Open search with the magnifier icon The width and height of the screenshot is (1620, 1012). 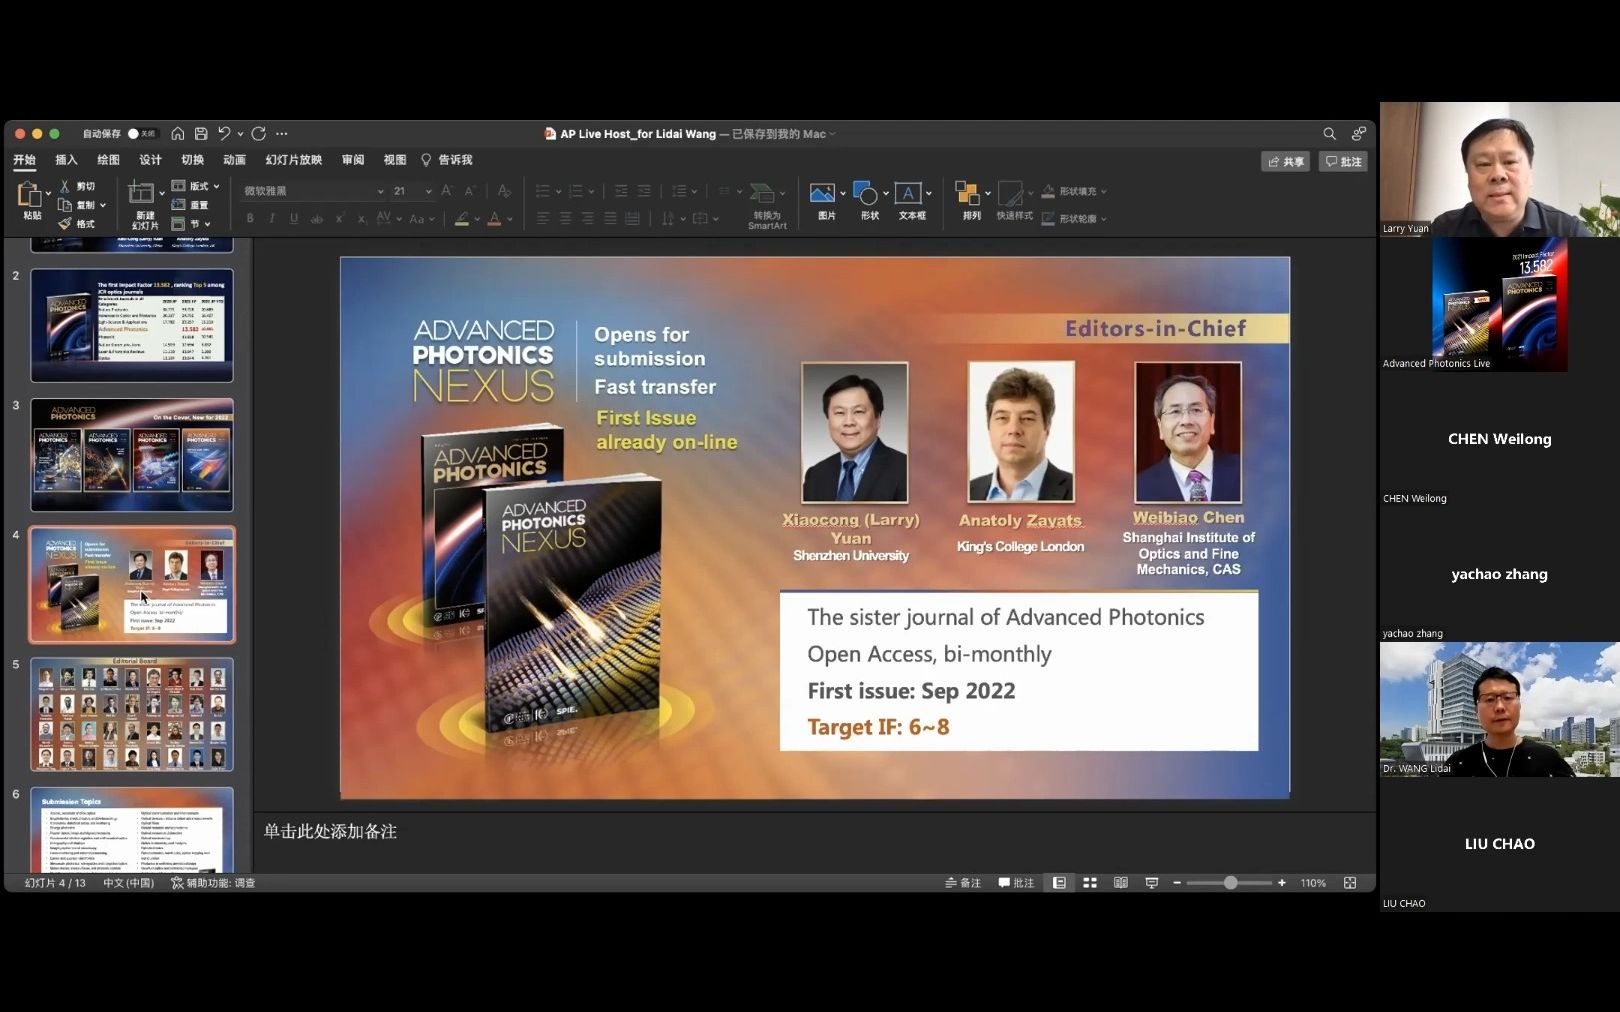tap(1329, 133)
